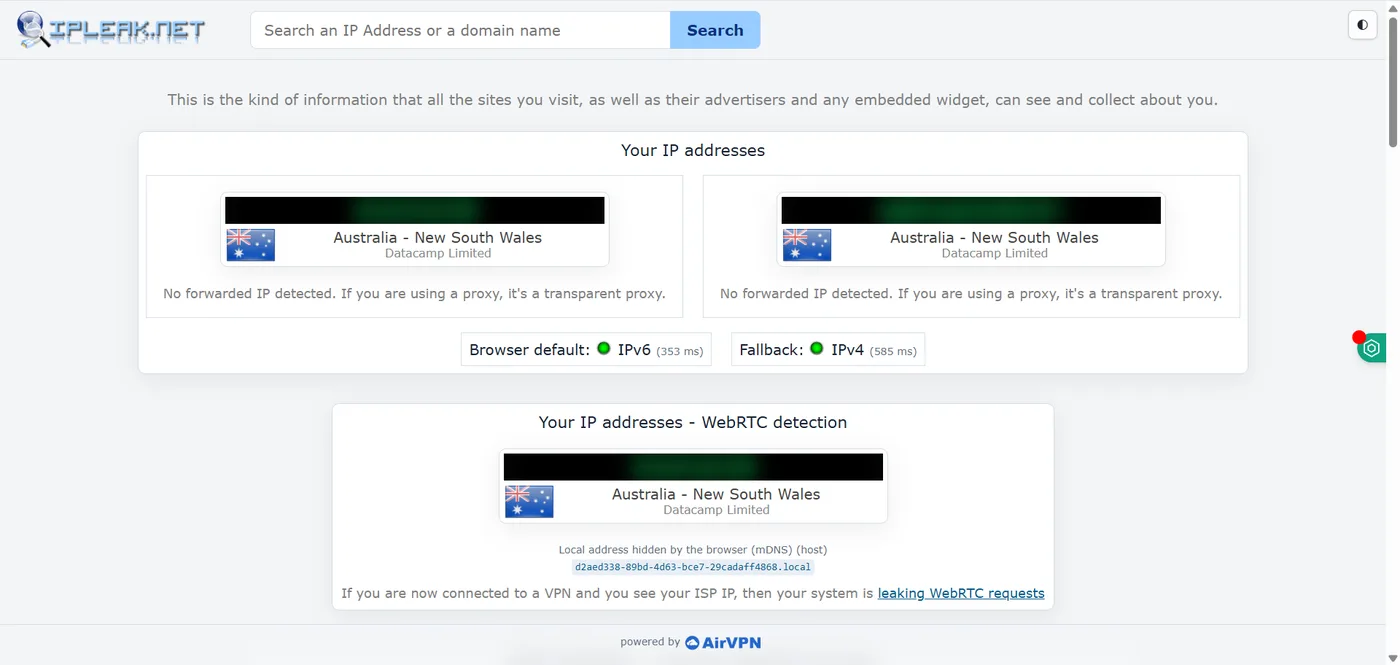Click the (353 ms) latency text

click(x=680, y=351)
